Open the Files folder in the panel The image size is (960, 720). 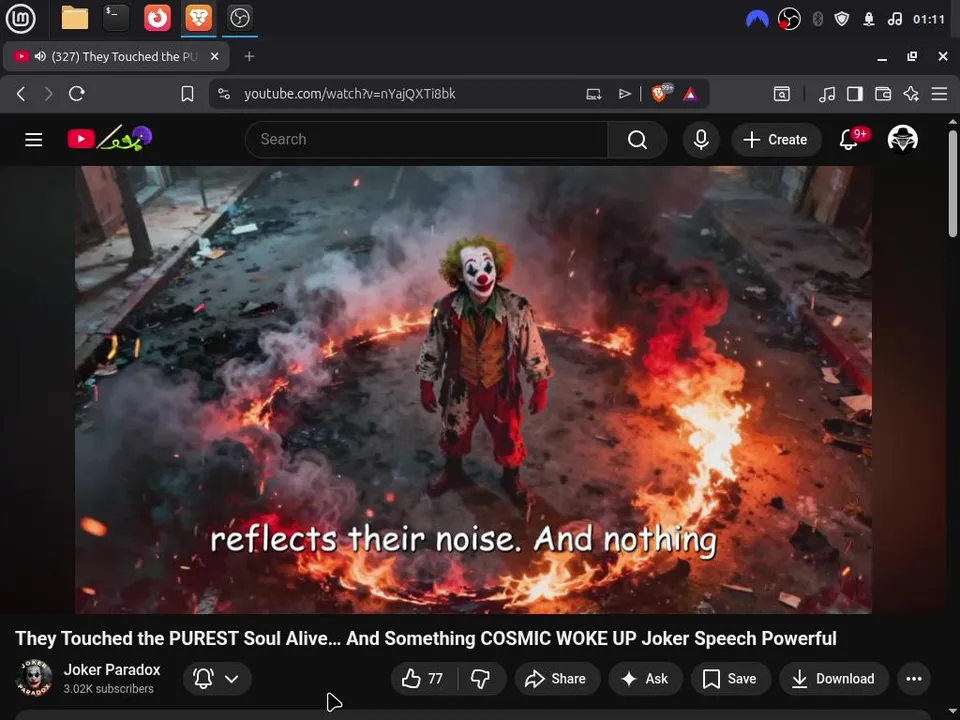[x=75, y=18]
